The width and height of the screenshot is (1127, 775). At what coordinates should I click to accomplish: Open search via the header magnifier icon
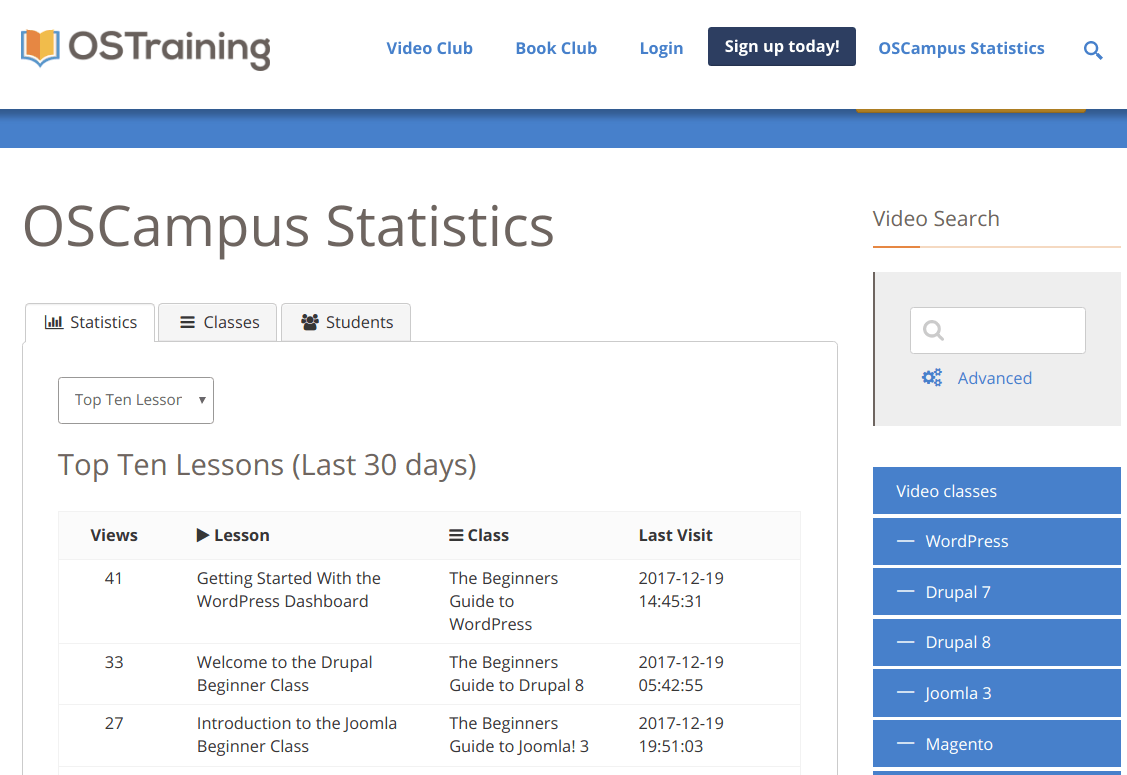1092,50
